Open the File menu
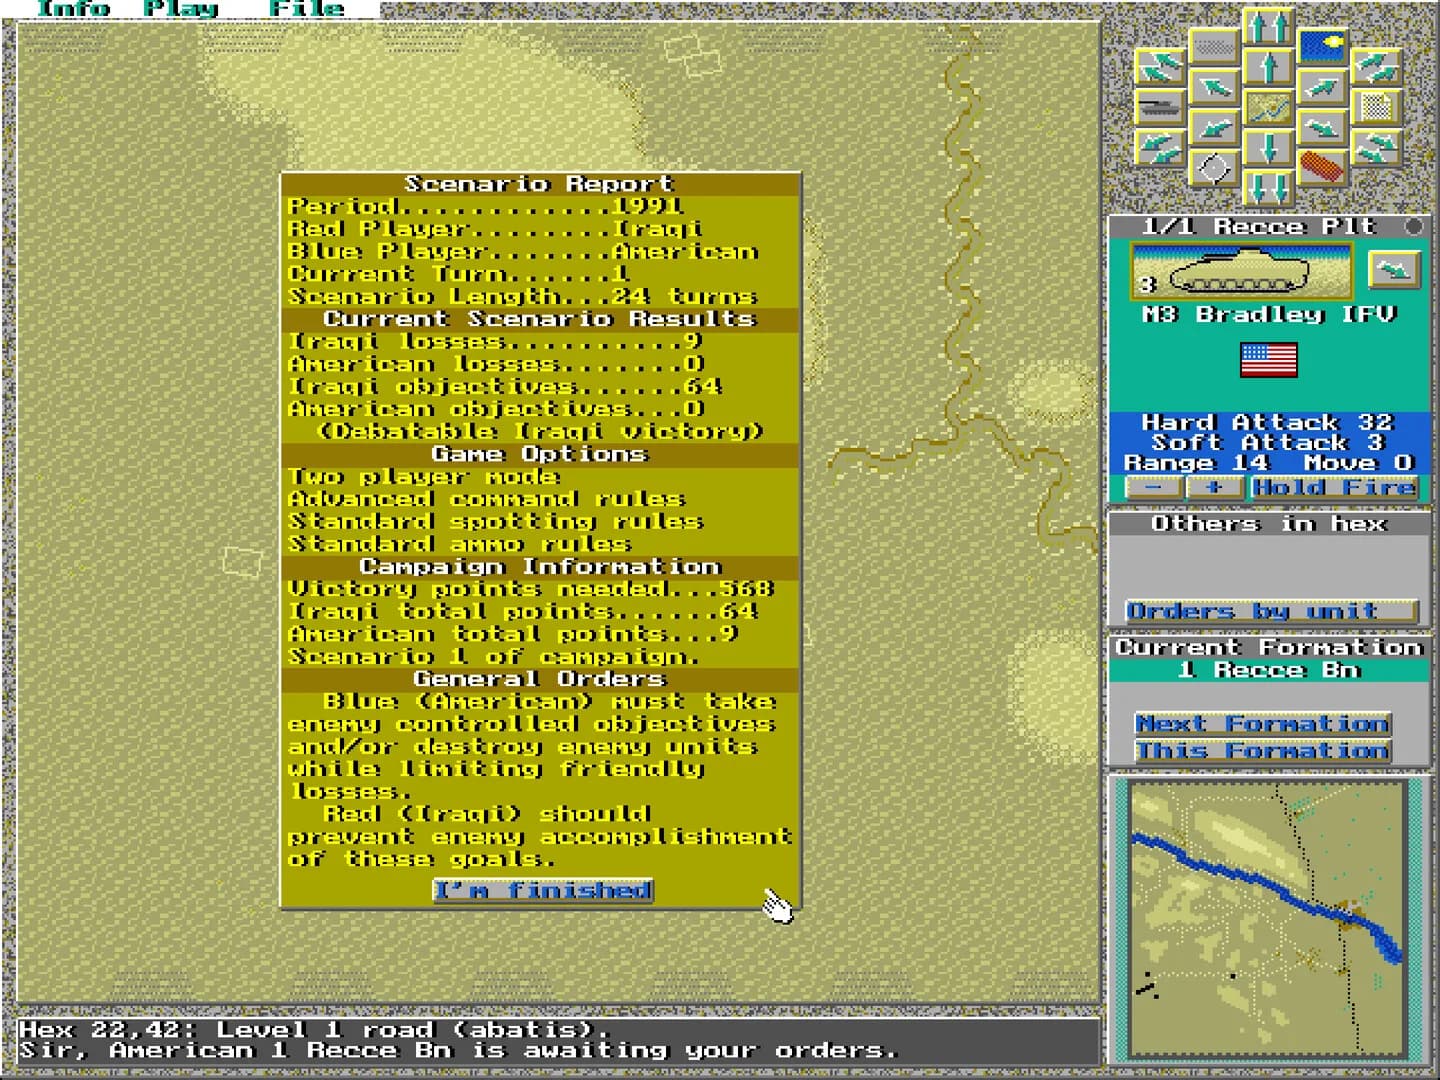 306,9
